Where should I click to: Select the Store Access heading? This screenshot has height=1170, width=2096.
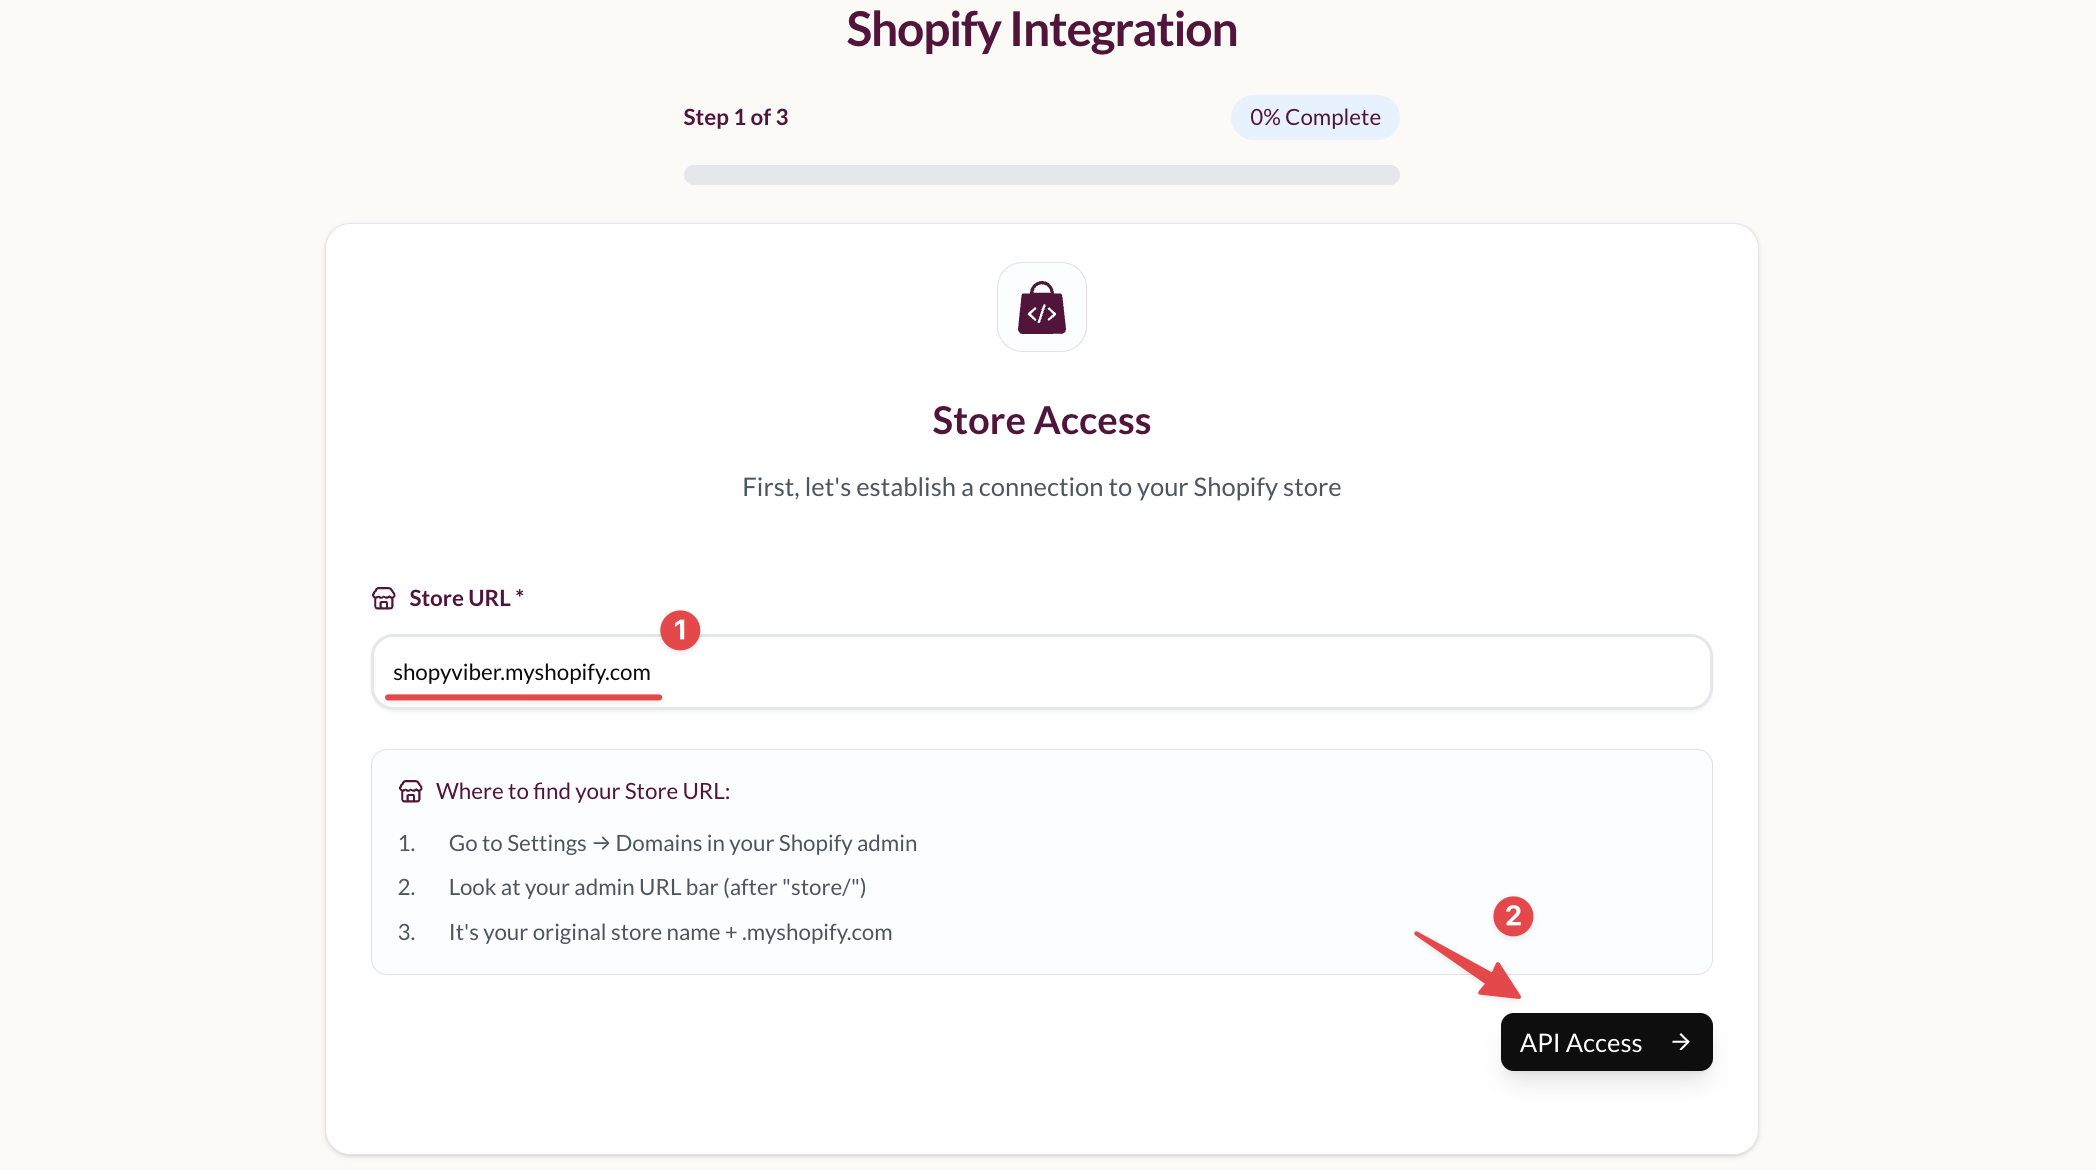[1041, 420]
